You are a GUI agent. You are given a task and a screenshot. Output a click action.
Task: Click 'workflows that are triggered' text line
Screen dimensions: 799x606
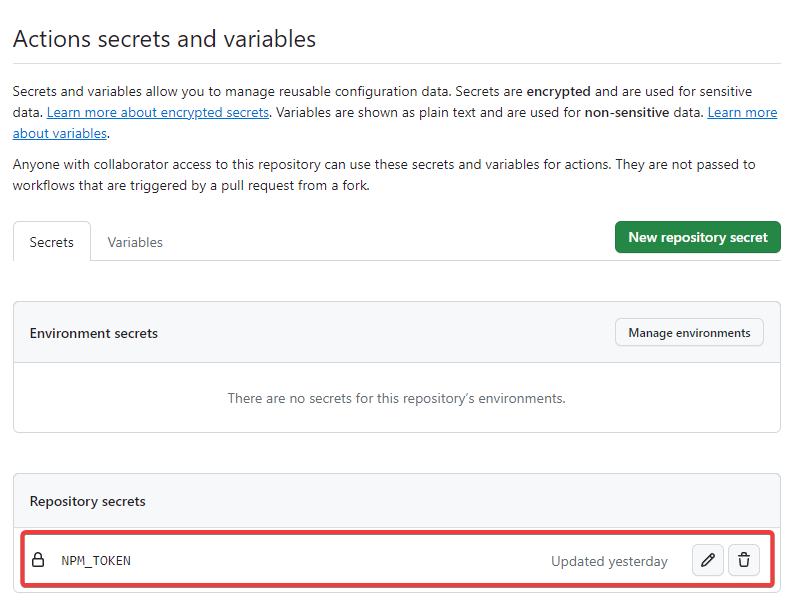click(191, 186)
